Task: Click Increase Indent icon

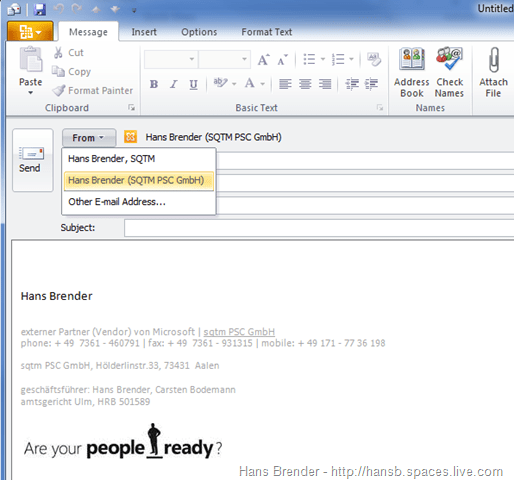Action: pyautogui.click(x=371, y=84)
